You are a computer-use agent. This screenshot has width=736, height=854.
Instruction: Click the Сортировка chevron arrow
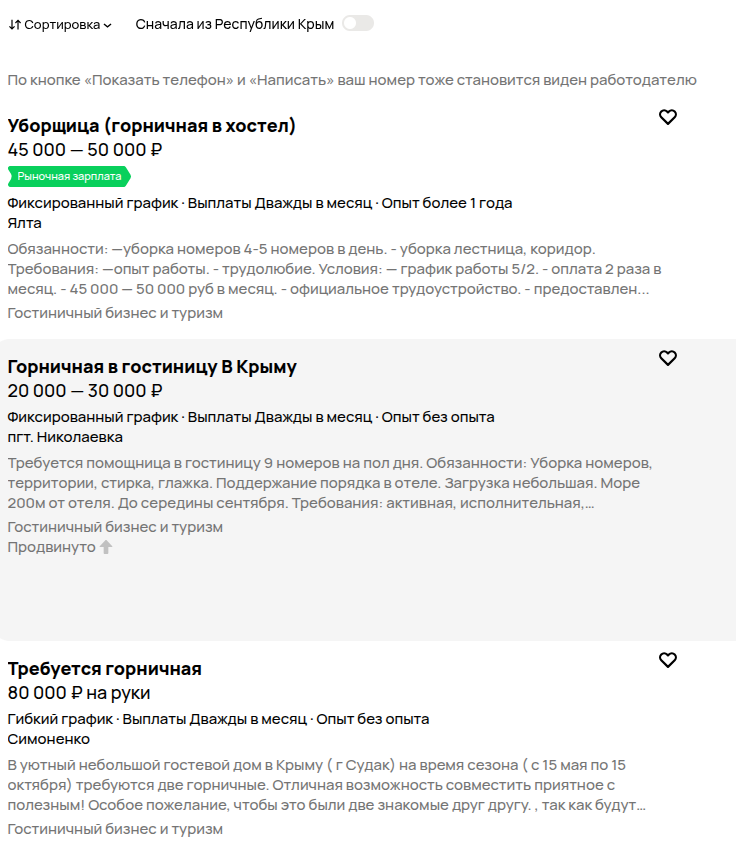click(x=107, y=25)
